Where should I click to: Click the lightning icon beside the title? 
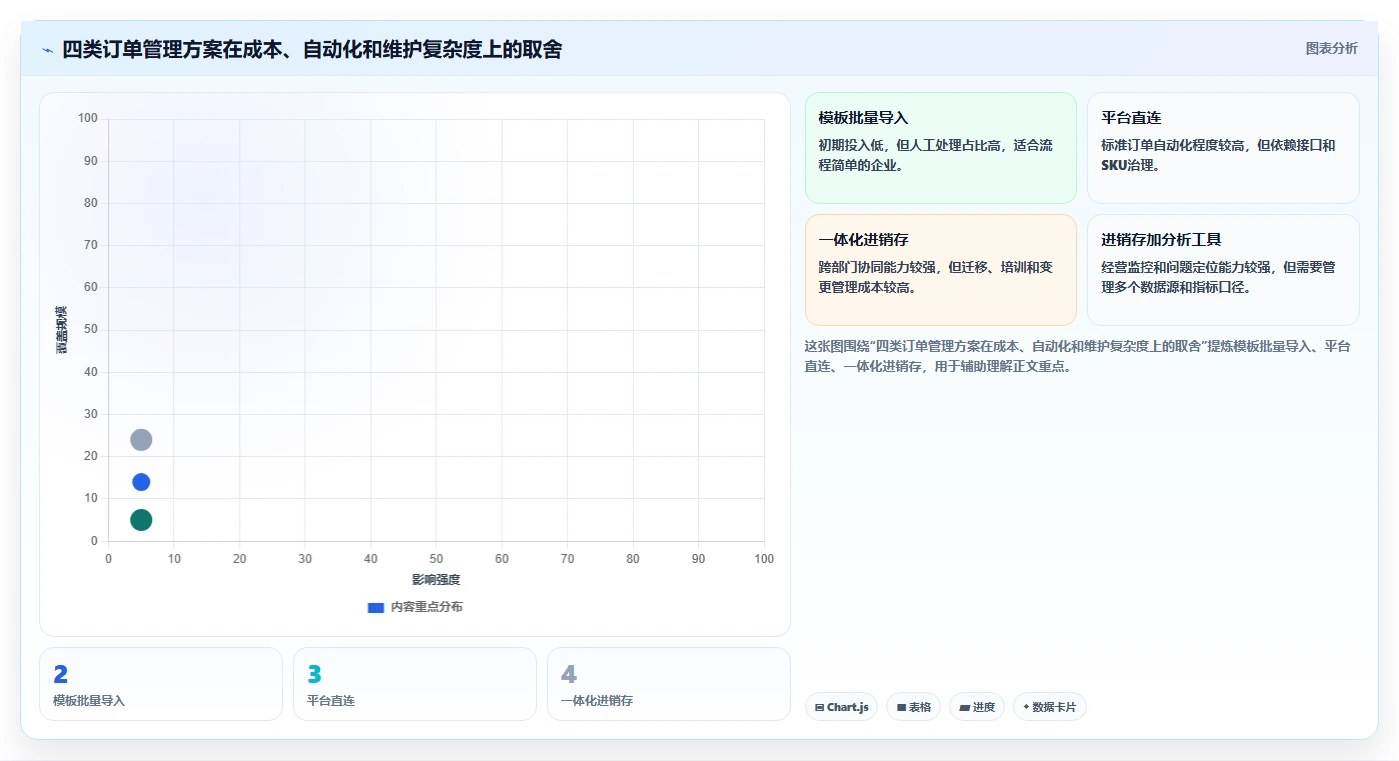47,50
